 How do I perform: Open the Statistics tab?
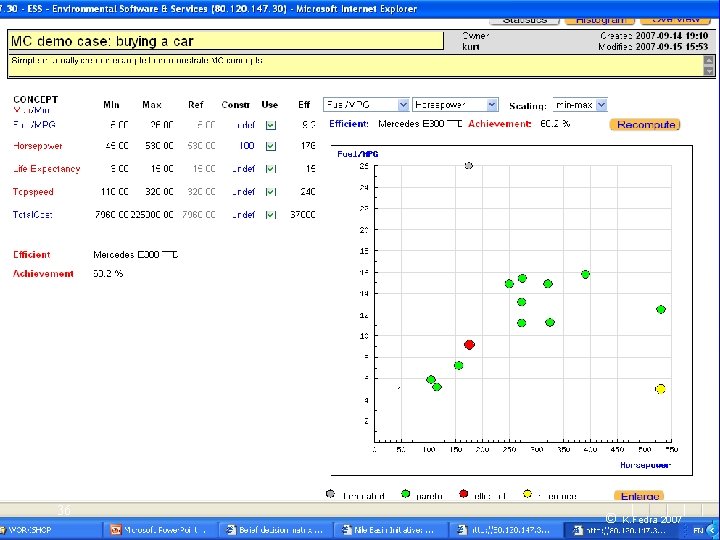click(525, 19)
